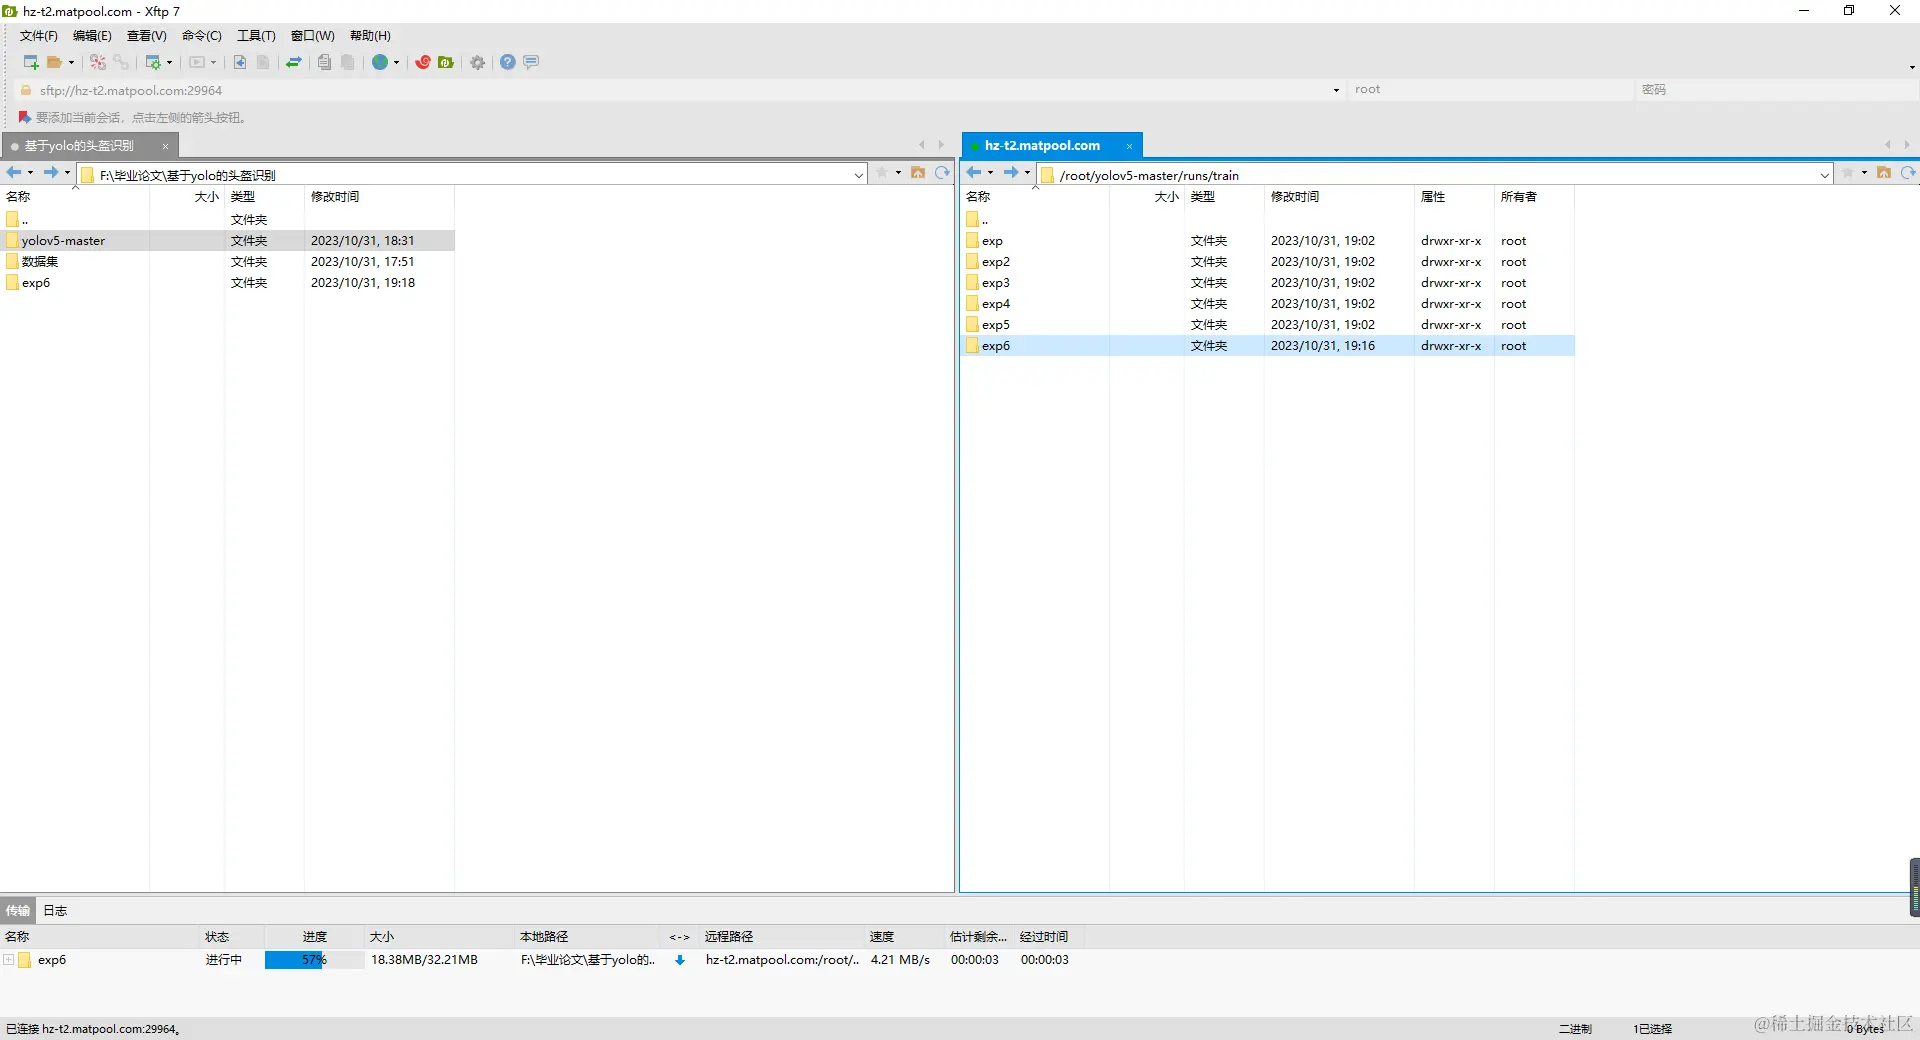Refresh the remote file pane
Viewport: 1920px width, 1040px height.
(1908, 173)
